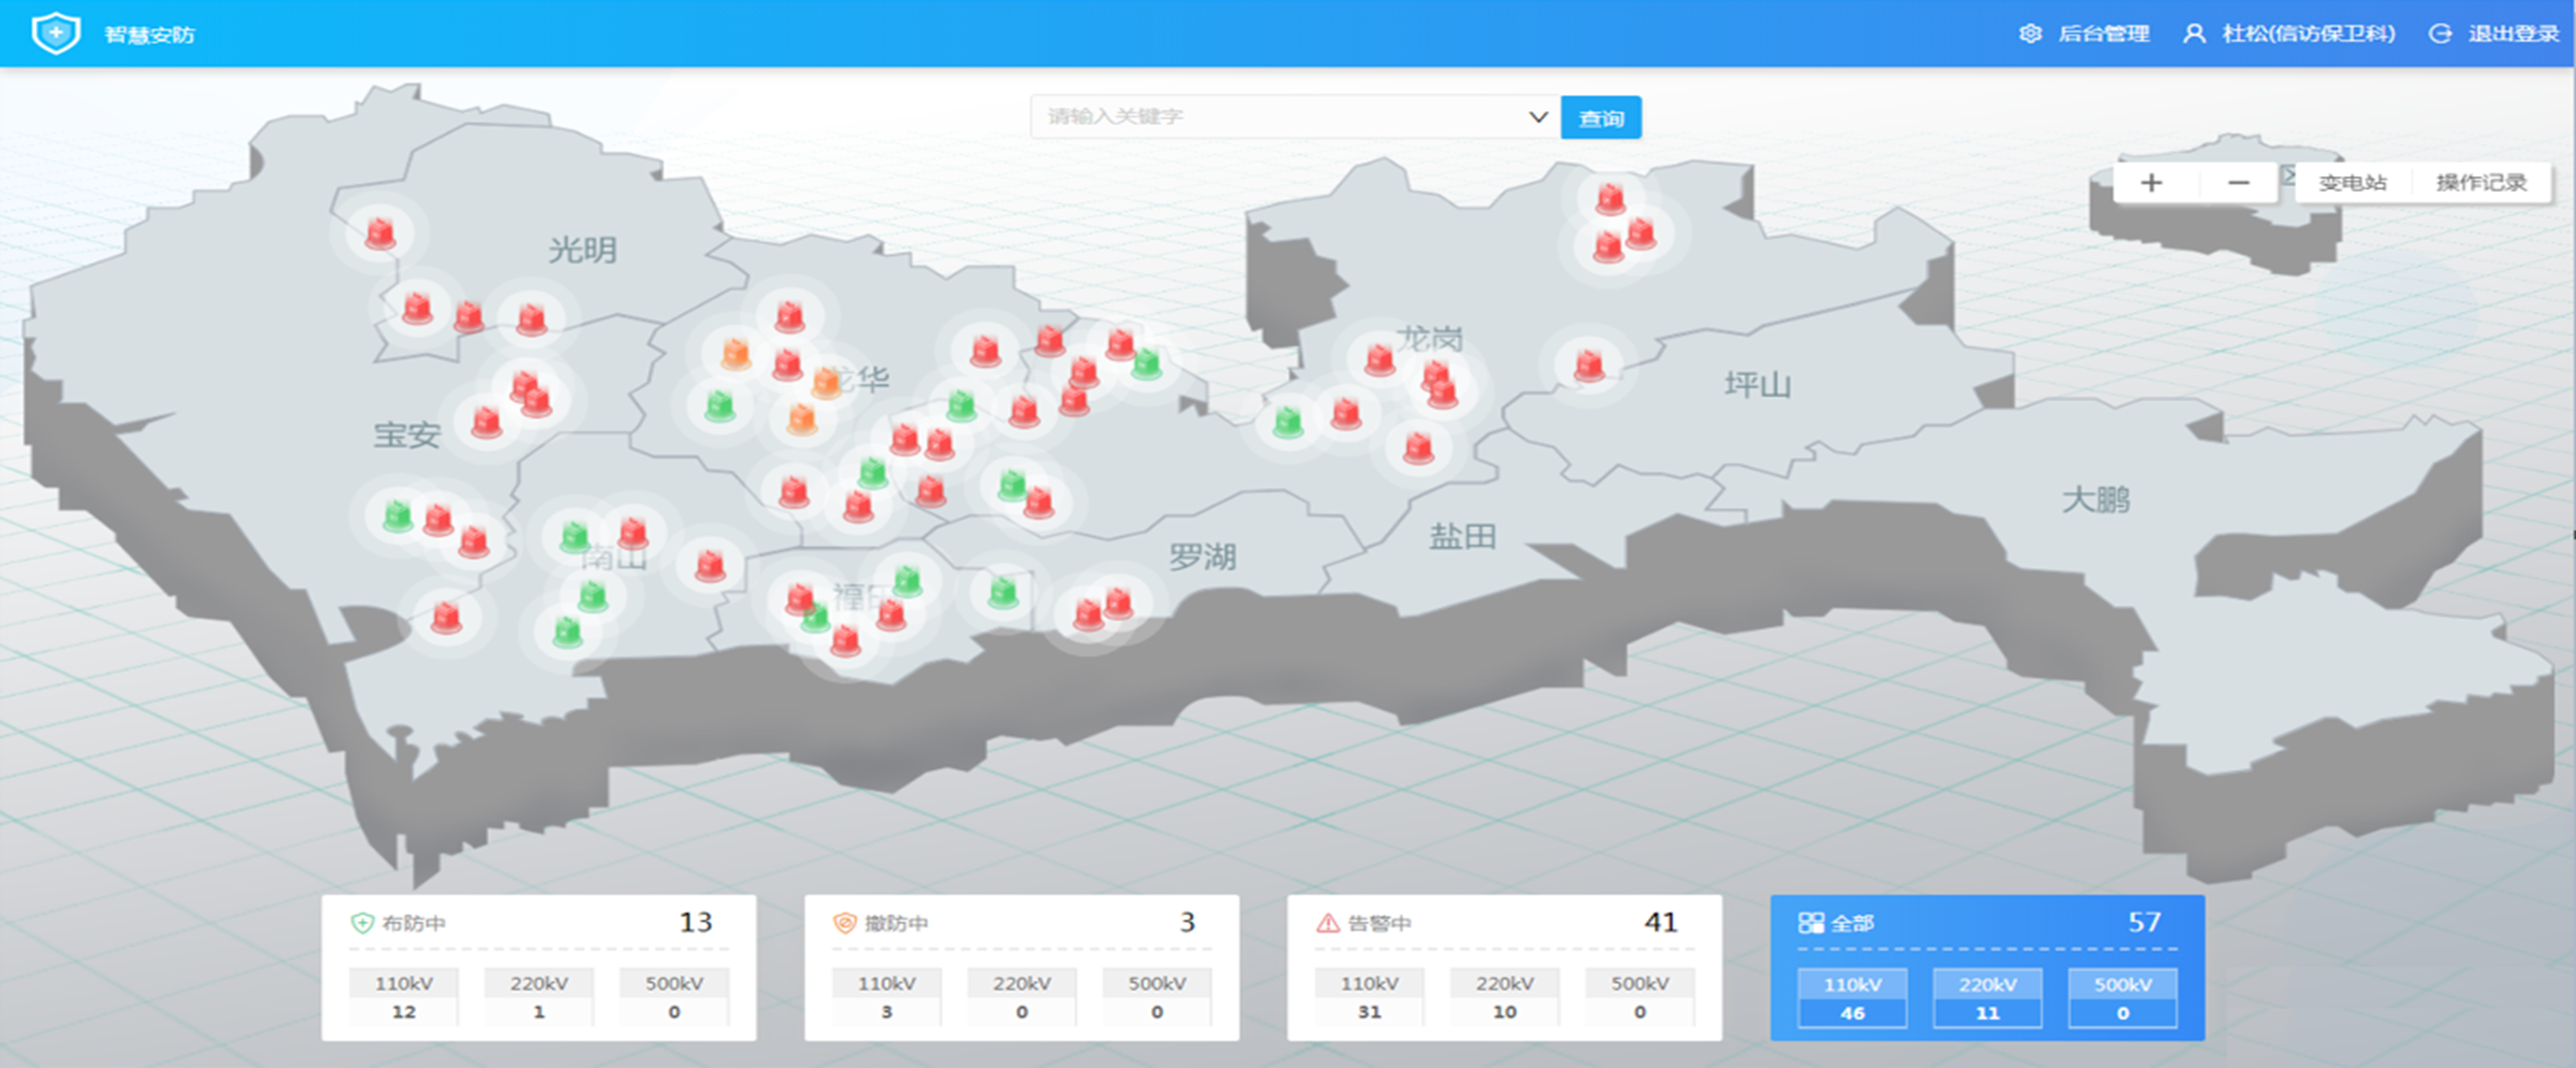Filter by the 布防中 status card
The height and width of the screenshot is (1068, 2576).
tap(539, 967)
